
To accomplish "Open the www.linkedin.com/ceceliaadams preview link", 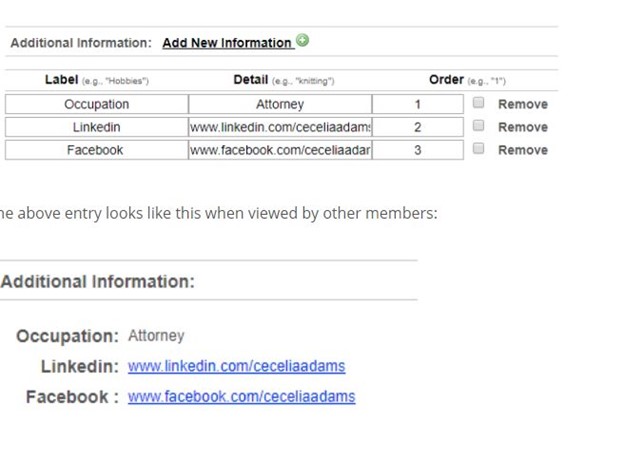I will (x=236, y=367).
